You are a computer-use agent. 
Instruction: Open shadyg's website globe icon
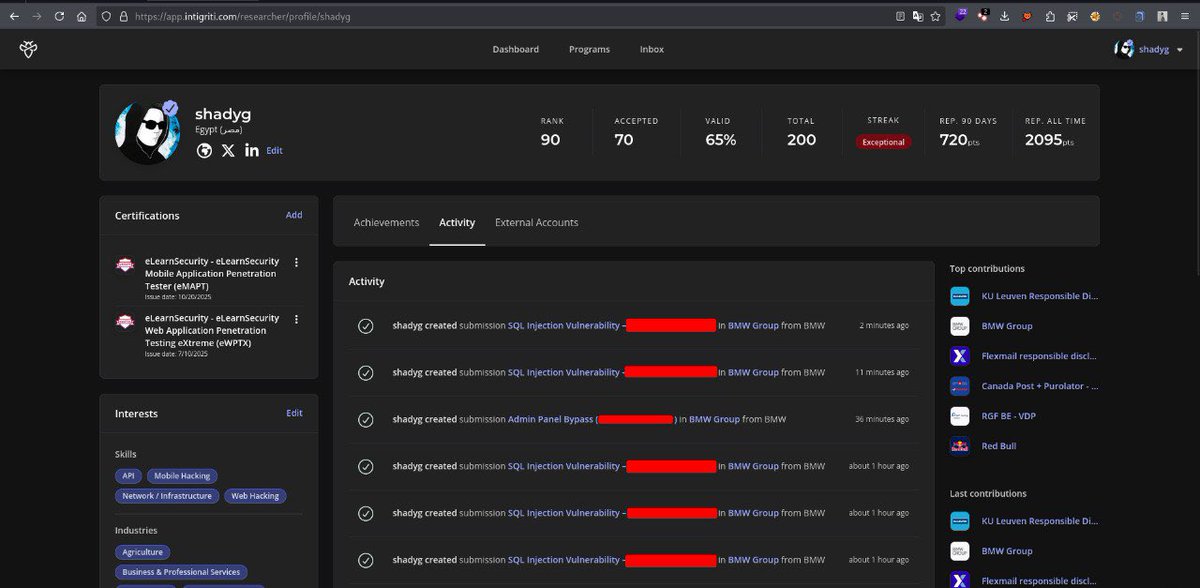204,150
